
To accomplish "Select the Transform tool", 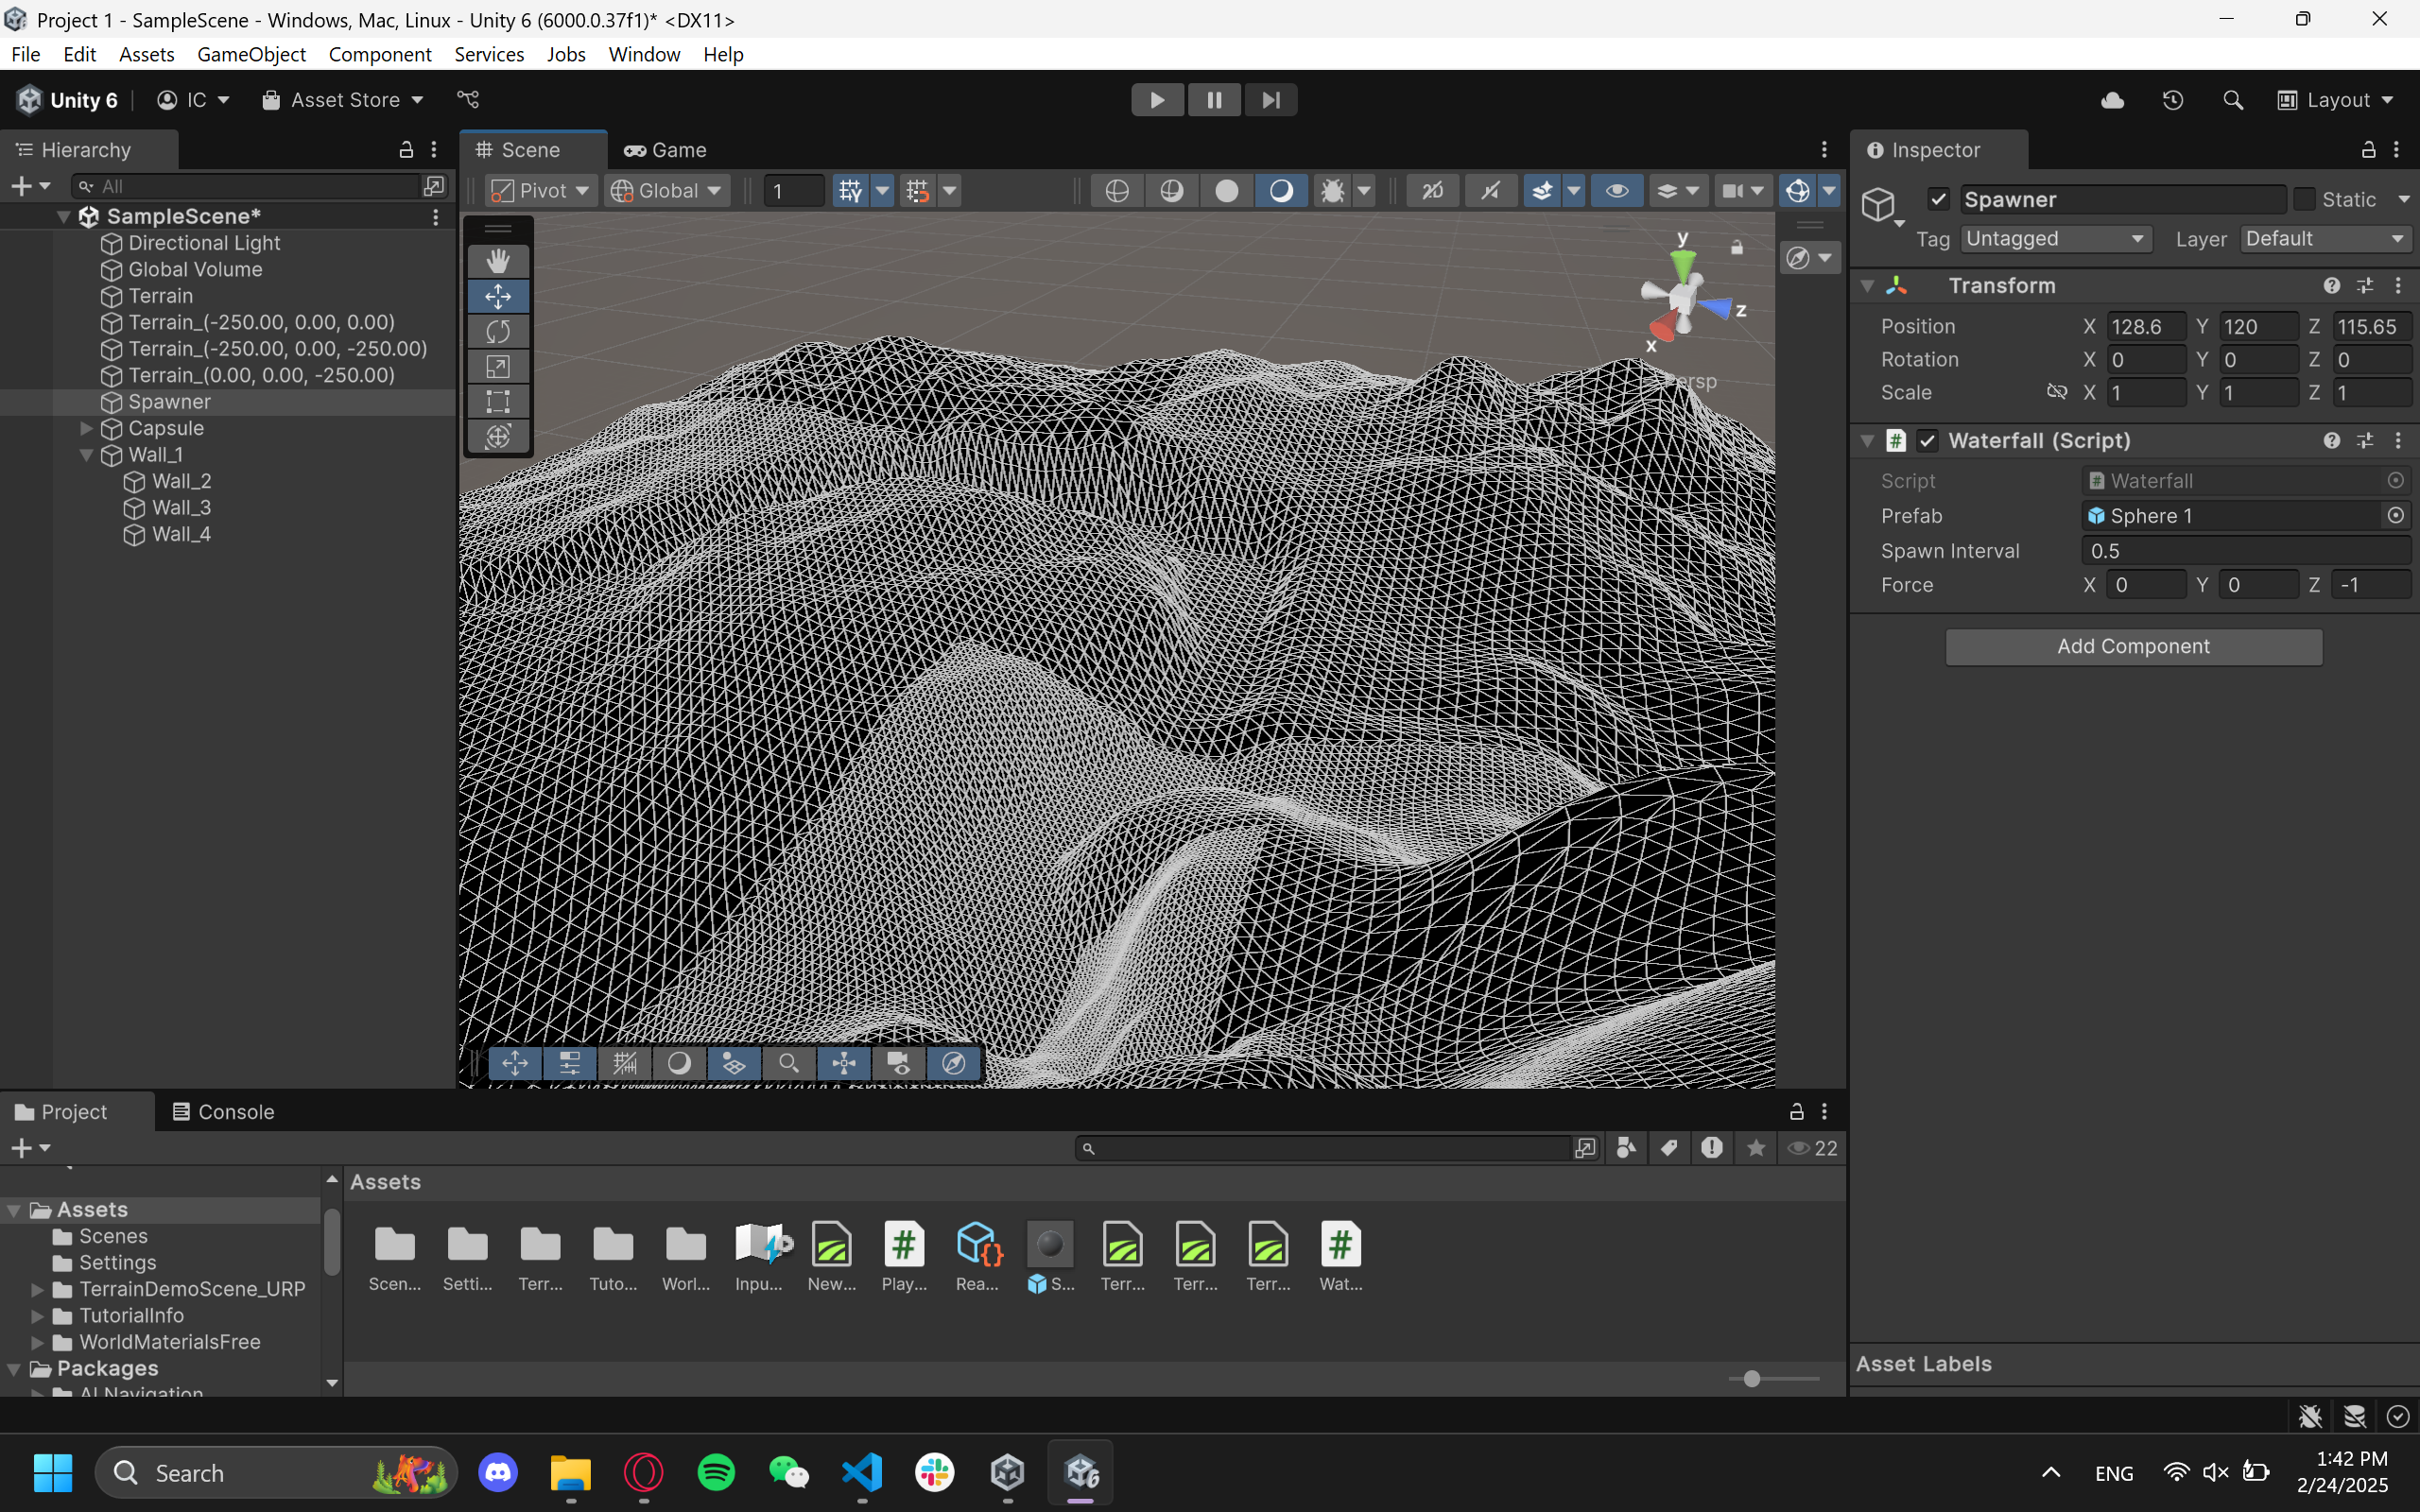I will coord(498,436).
